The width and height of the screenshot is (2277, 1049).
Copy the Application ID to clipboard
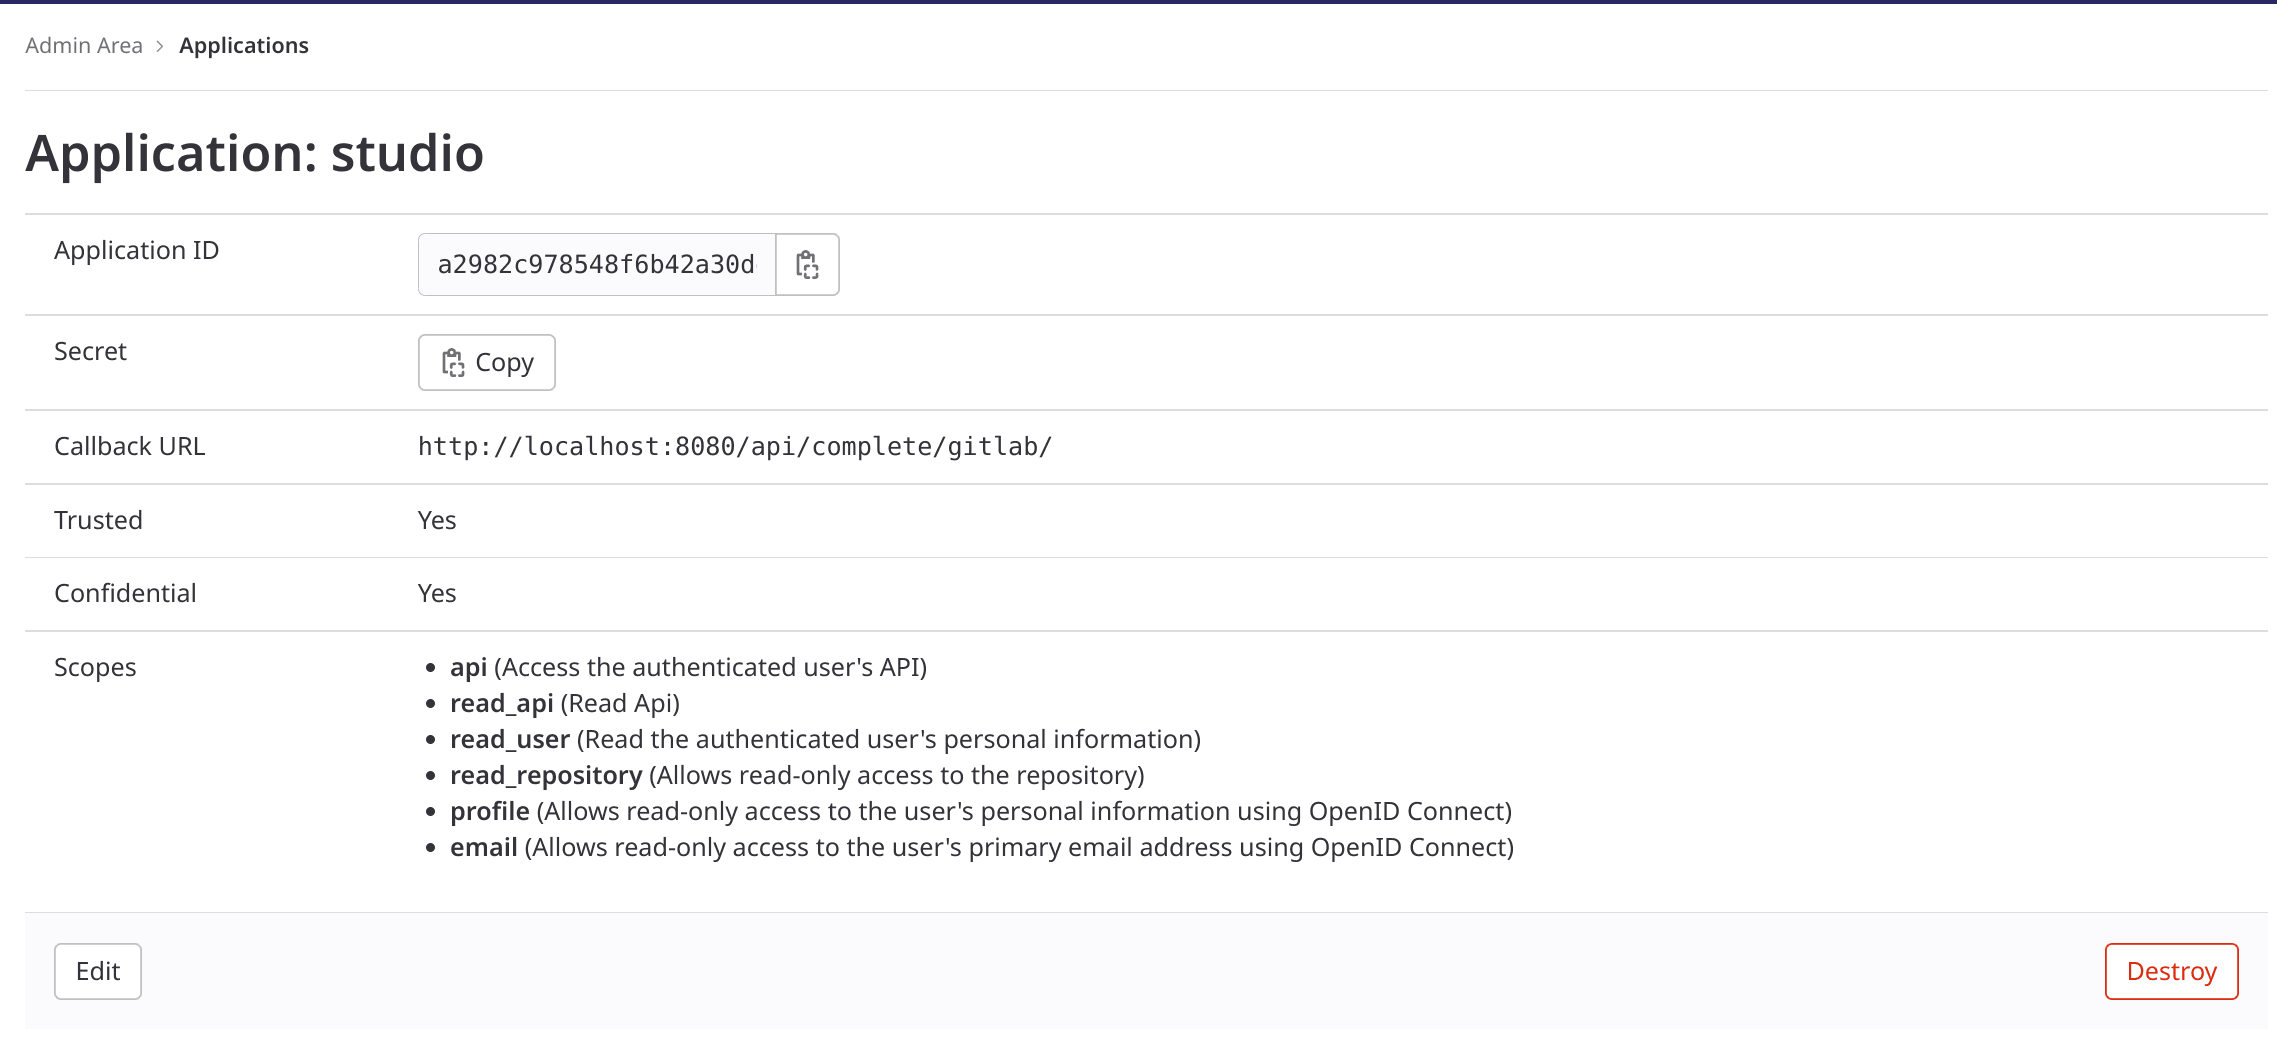[807, 265]
